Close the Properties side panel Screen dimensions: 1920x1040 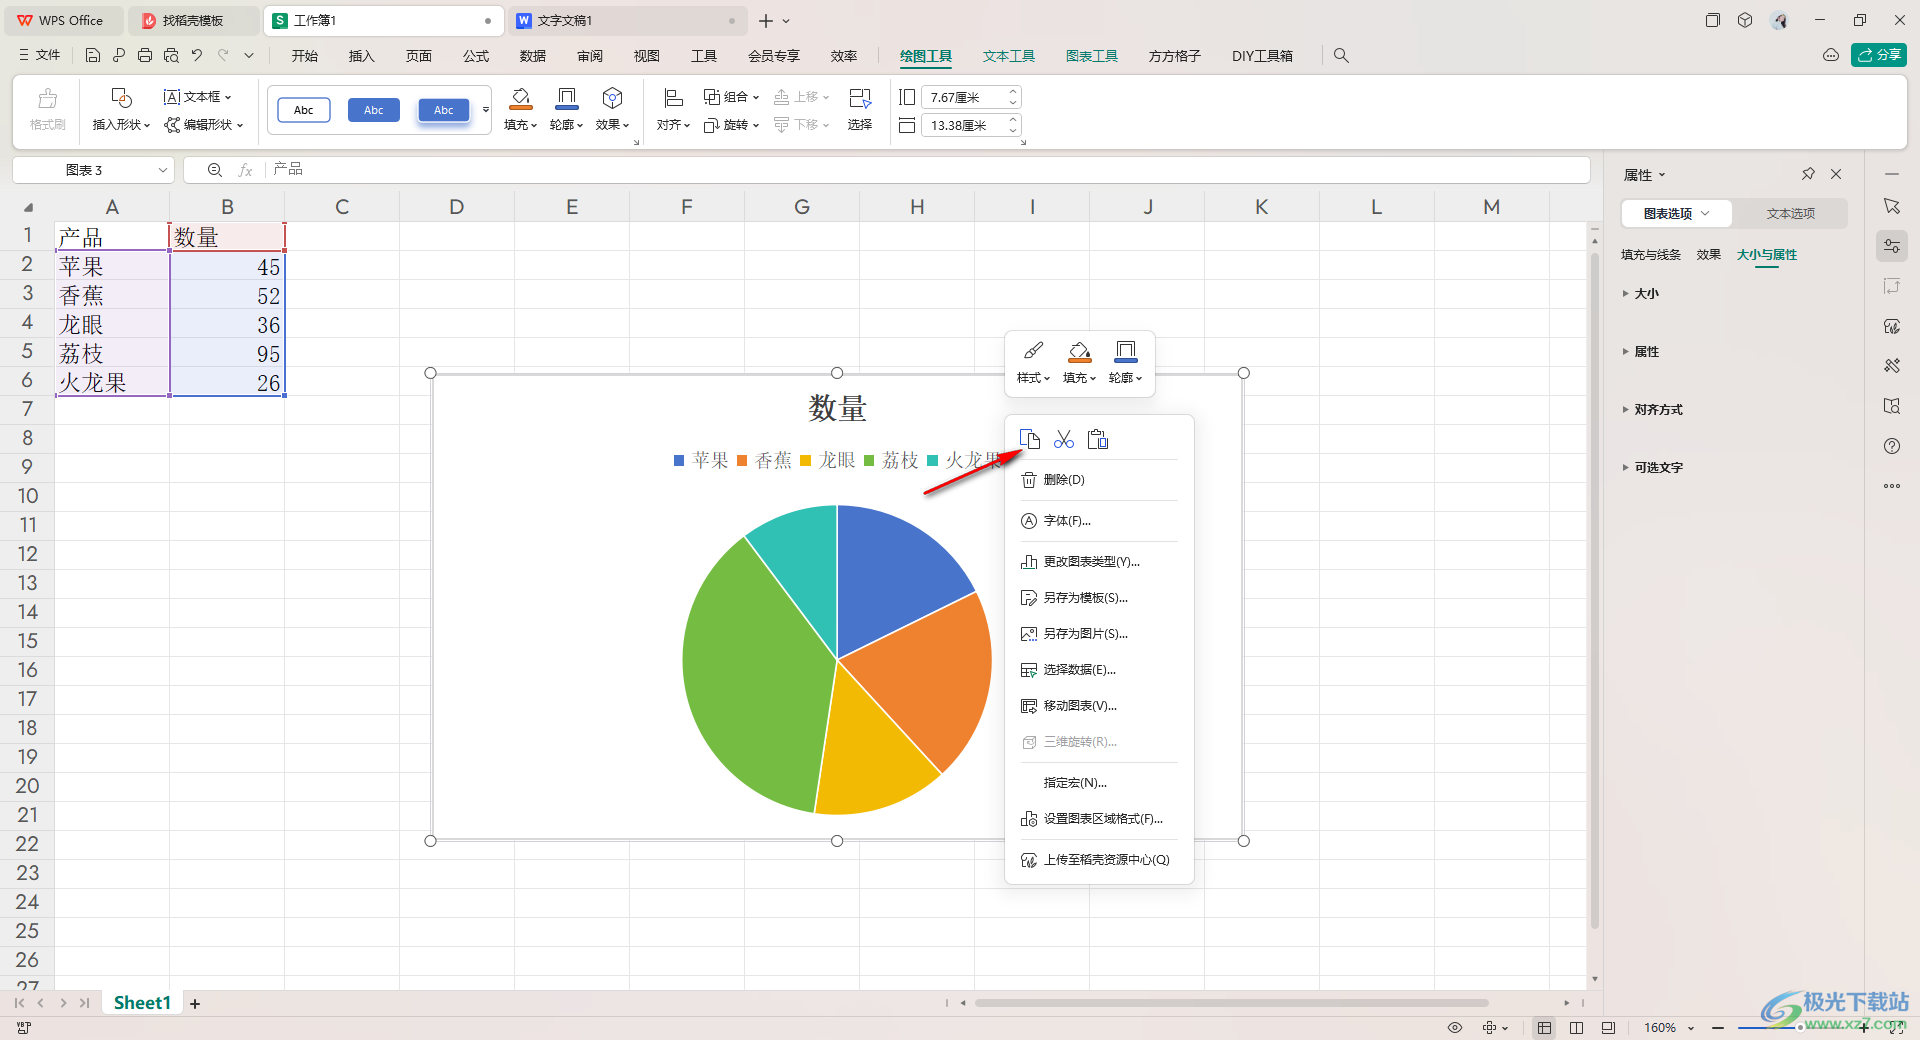point(1836,174)
